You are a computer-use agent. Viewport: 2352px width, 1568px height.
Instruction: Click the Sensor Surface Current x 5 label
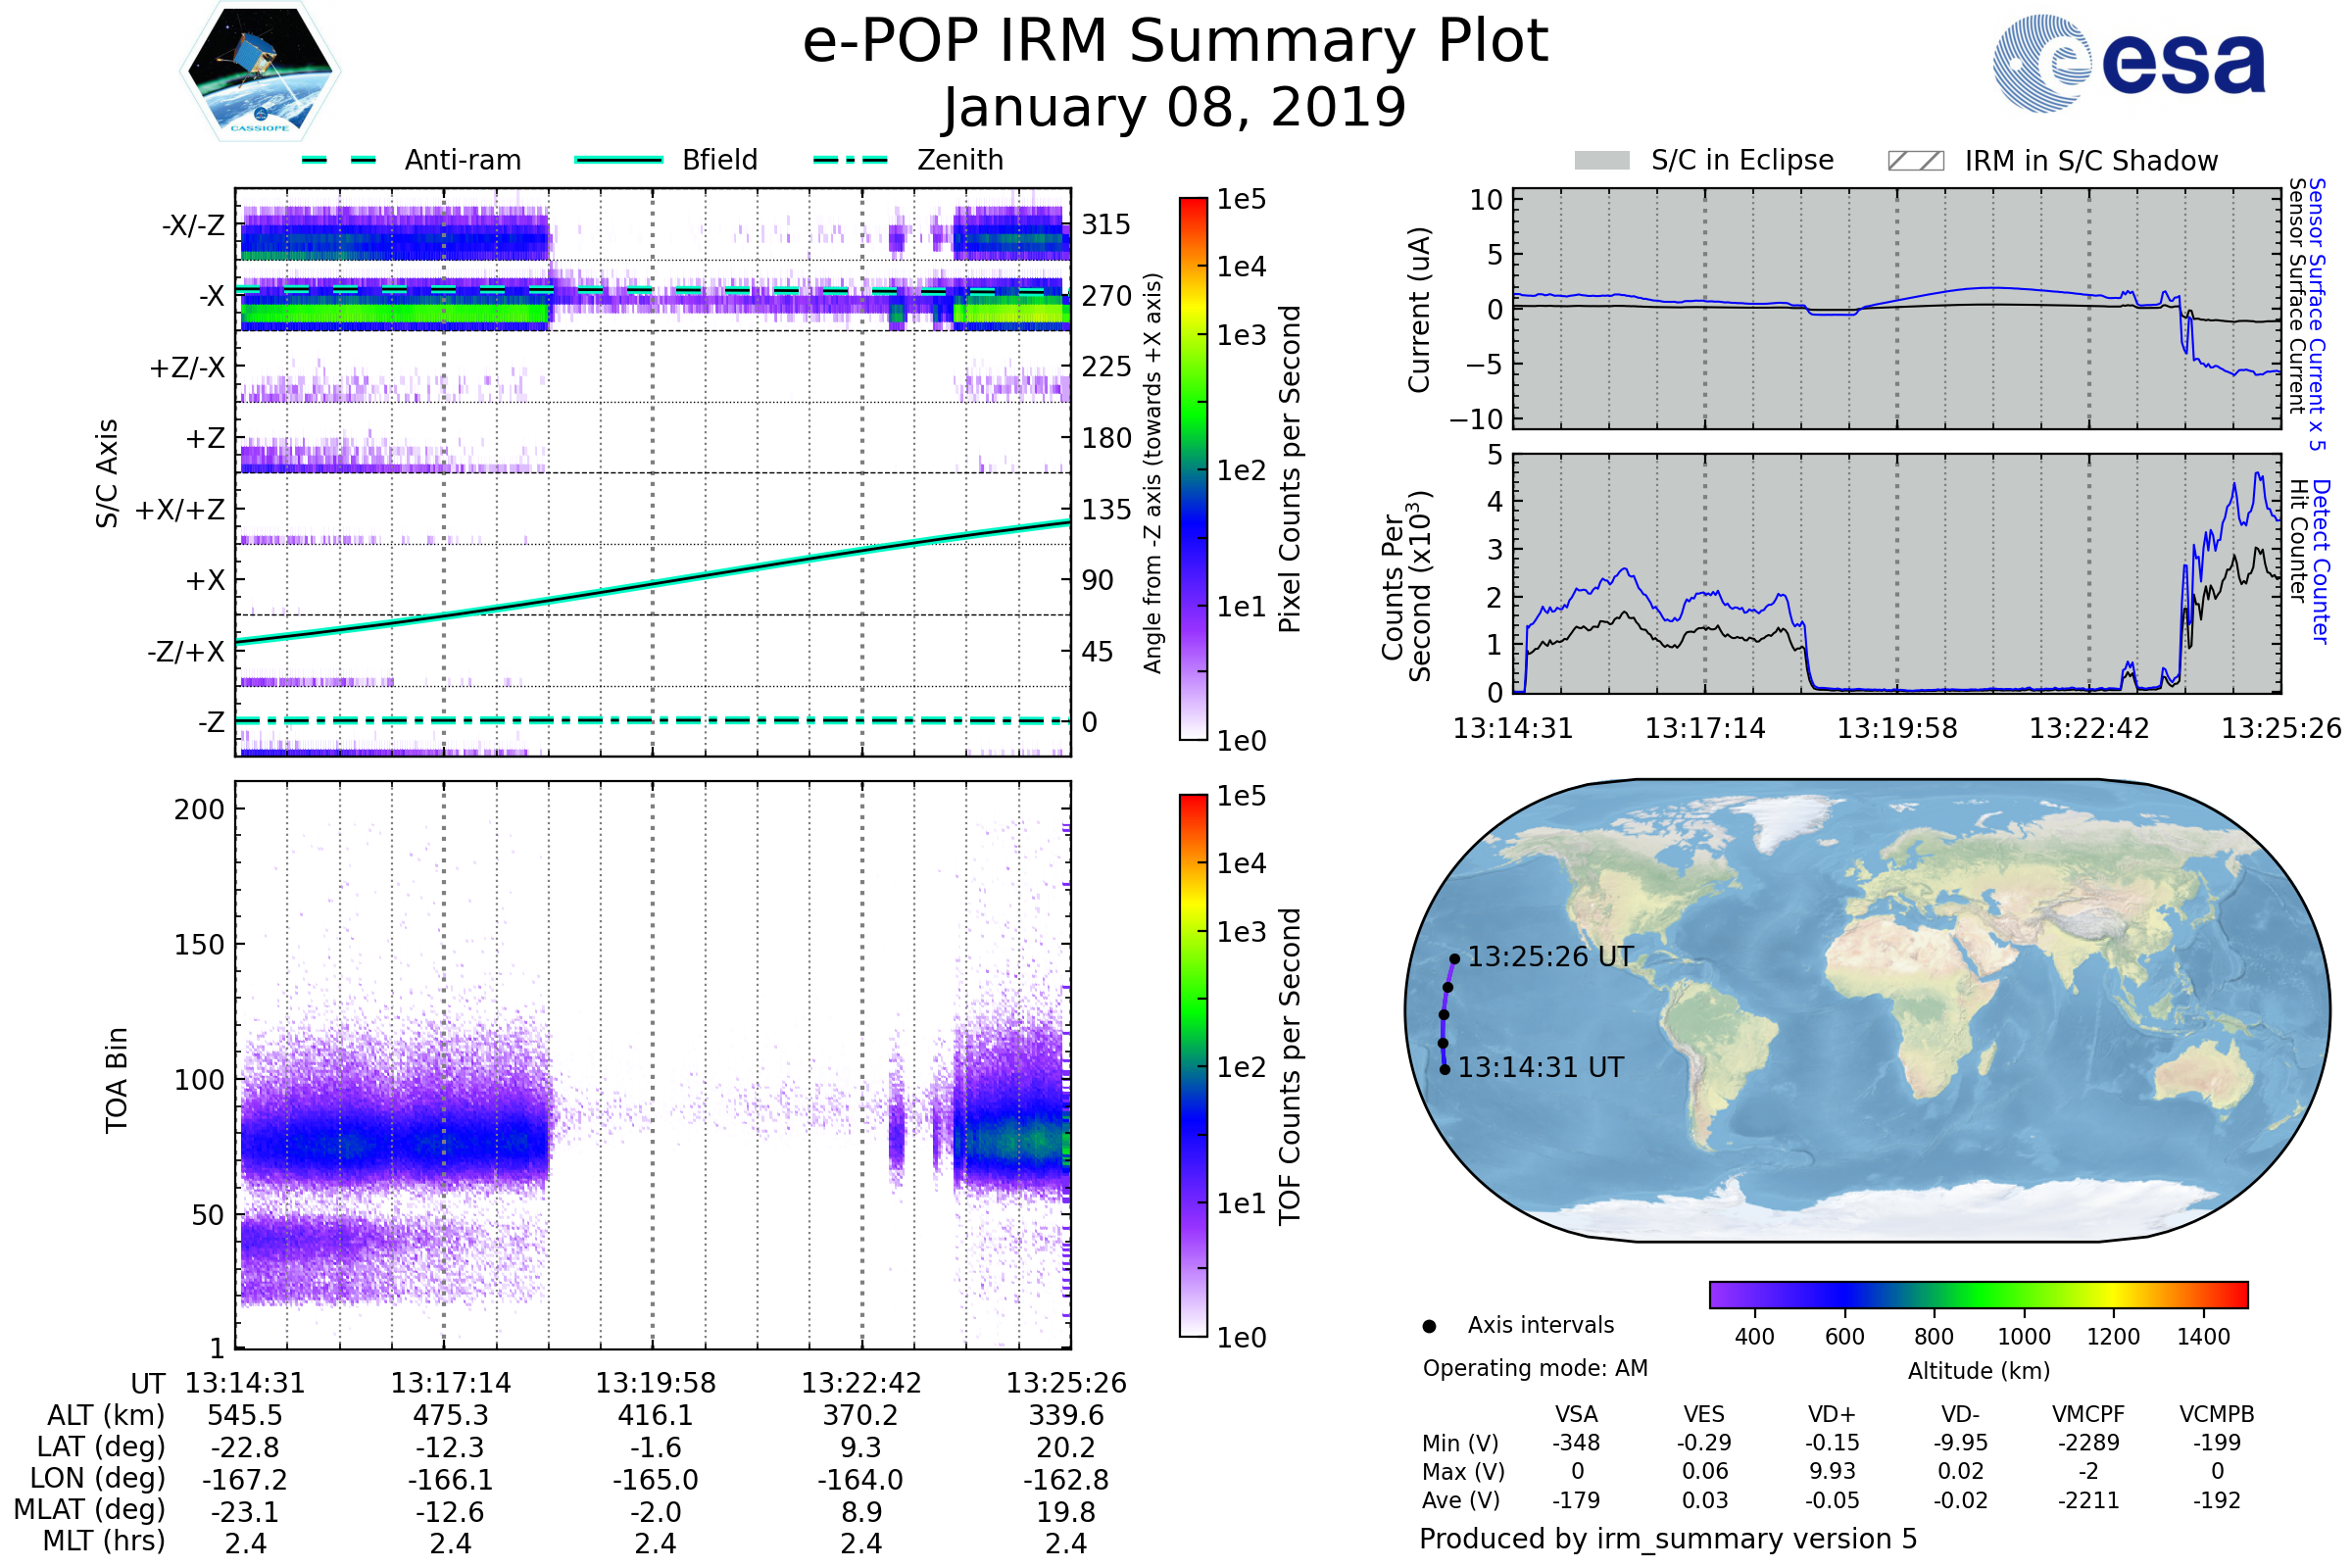point(2316,314)
